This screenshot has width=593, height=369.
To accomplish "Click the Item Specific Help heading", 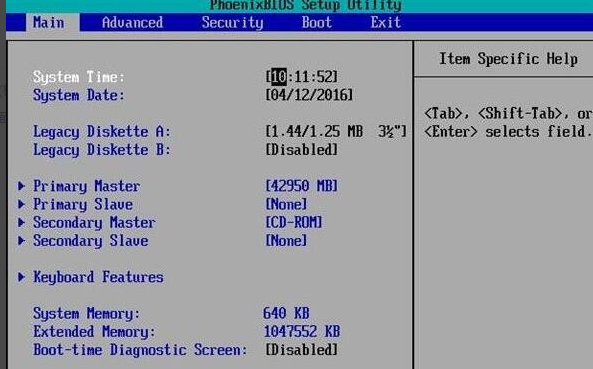I will (x=508, y=59).
